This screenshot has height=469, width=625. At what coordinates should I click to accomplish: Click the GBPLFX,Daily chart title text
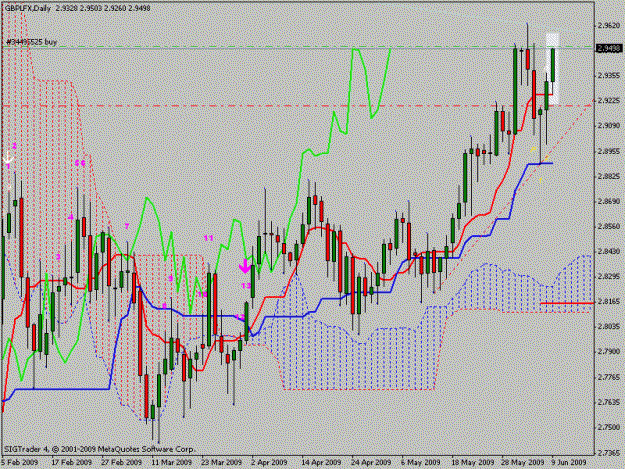point(28,8)
